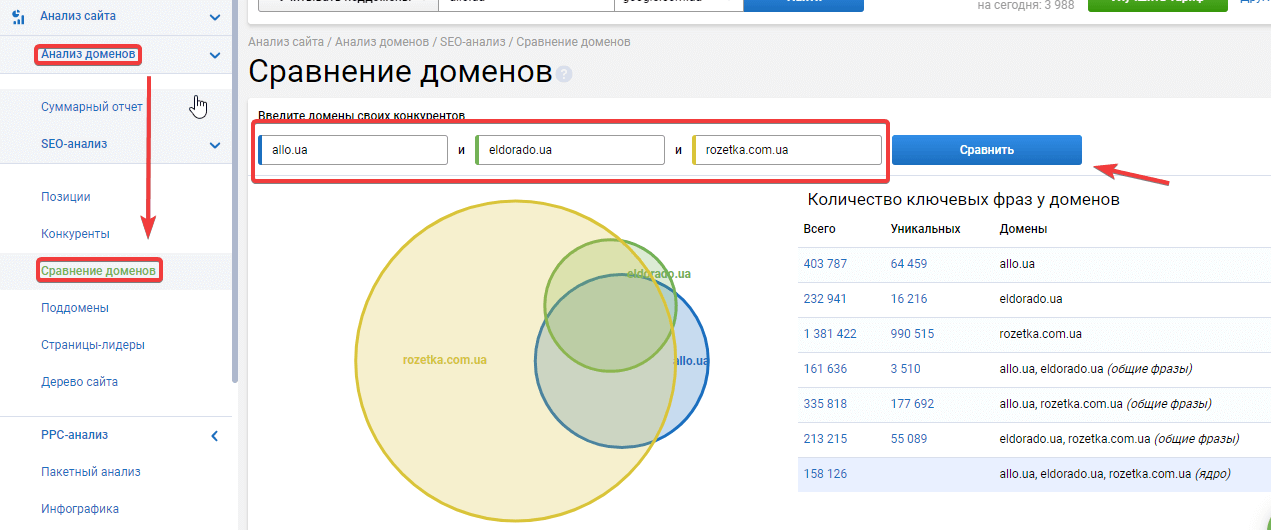Click unique 55 089 phrases link
The height and width of the screenshot is (530, 1271).
[x=909, y=439]
